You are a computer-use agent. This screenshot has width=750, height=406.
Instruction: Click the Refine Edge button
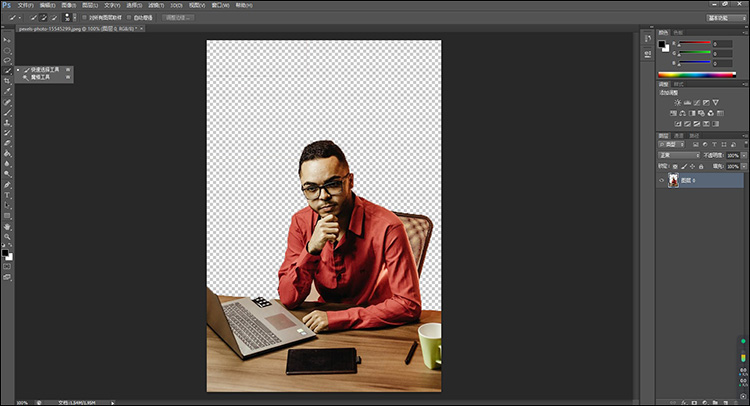click(x=178, y=18)
